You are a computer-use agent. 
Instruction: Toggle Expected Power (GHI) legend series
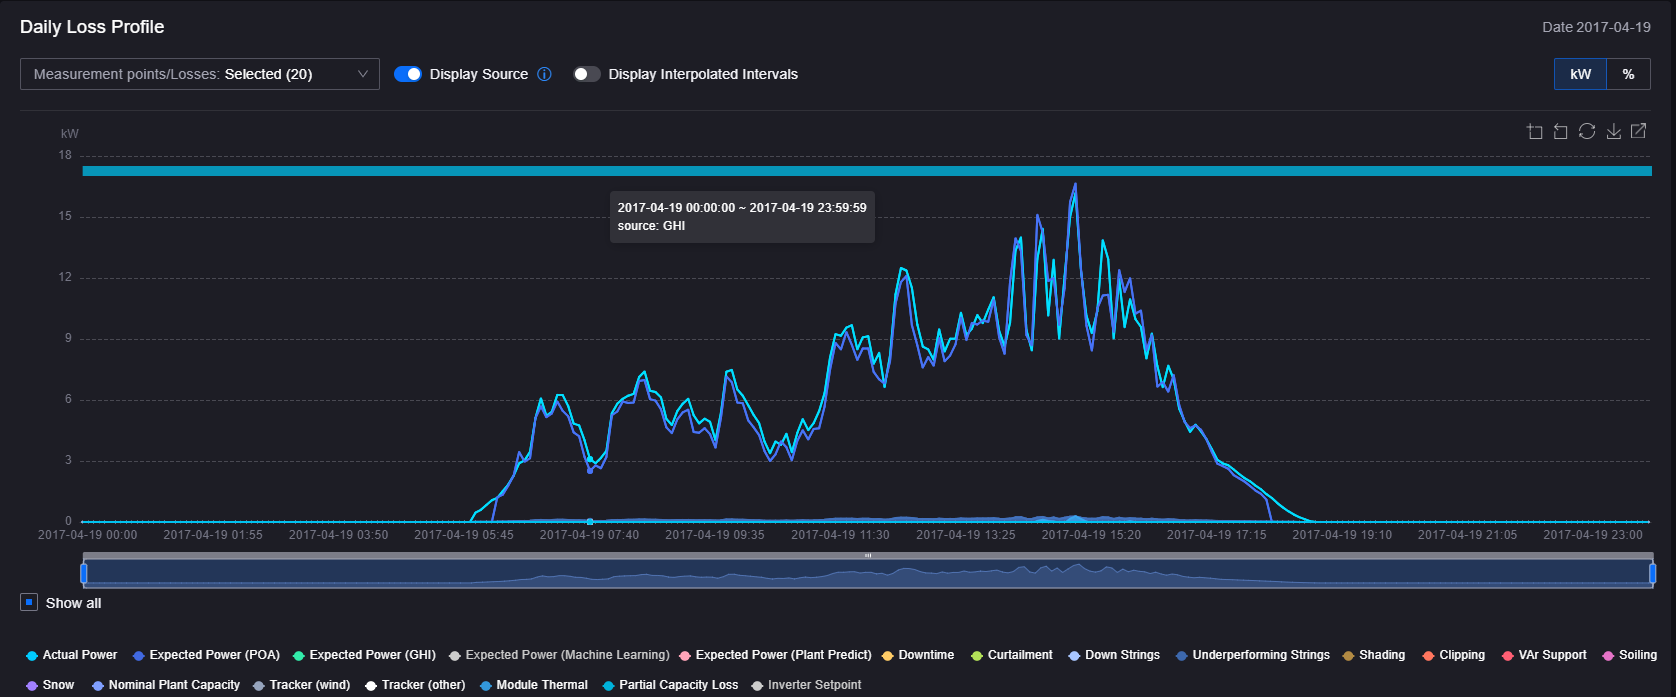click(x=364, y=655)
